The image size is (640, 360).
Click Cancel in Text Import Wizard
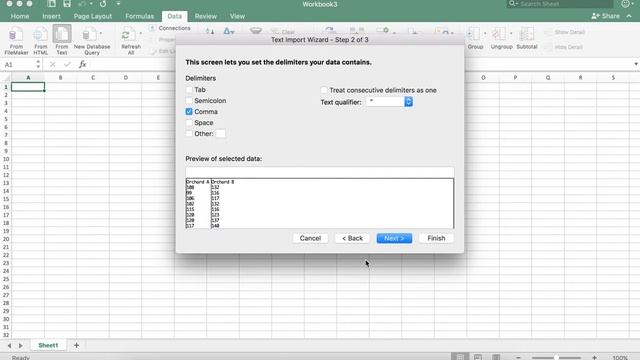coord(310,238)
